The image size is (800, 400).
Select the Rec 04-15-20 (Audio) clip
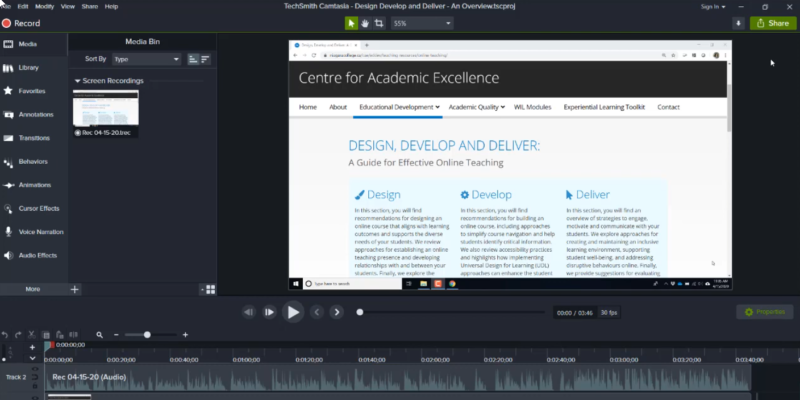pos(398,380)
